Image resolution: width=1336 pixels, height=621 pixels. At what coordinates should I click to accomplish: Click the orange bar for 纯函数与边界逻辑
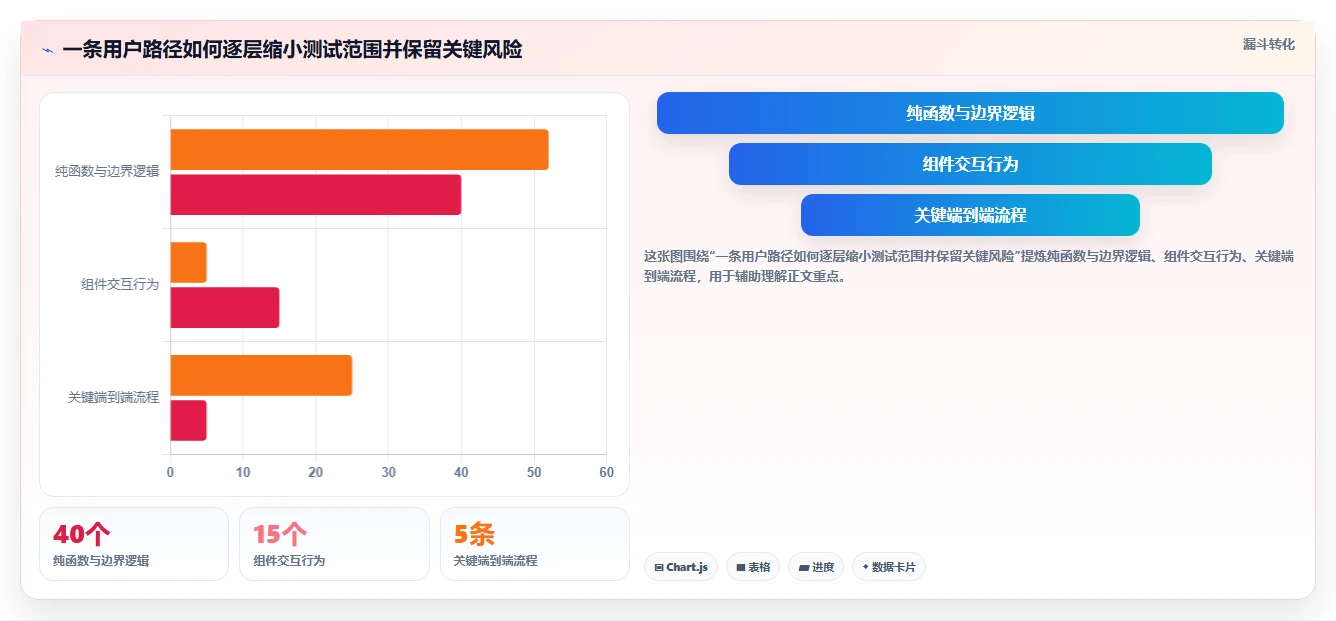coord(360,149)
